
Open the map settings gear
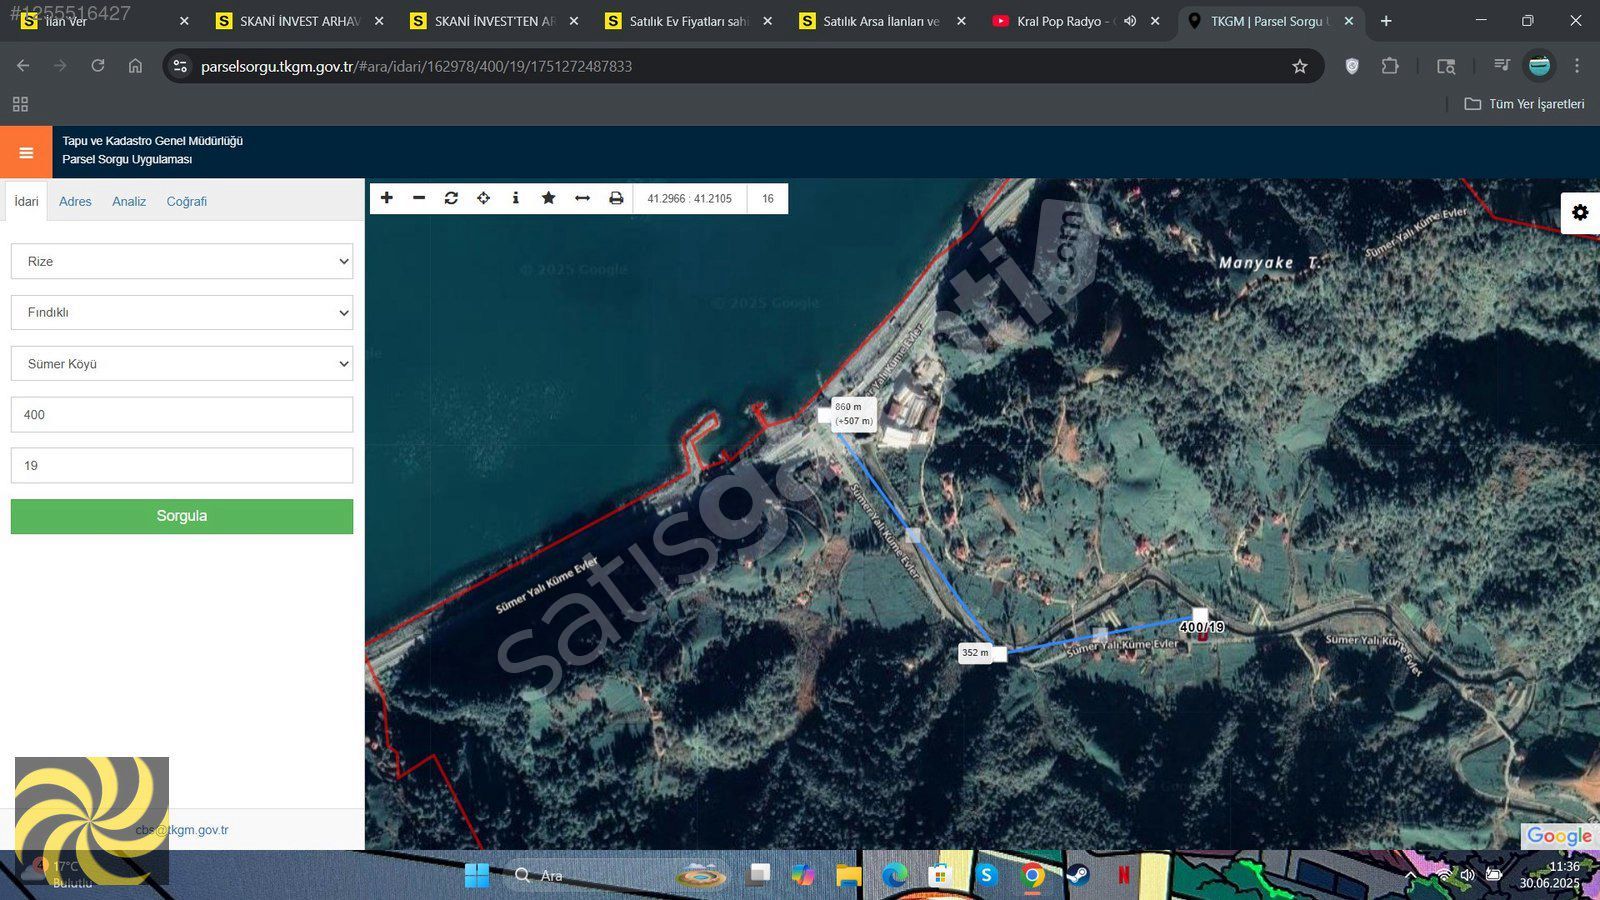pyautogui.click(x=1580, y=212)
